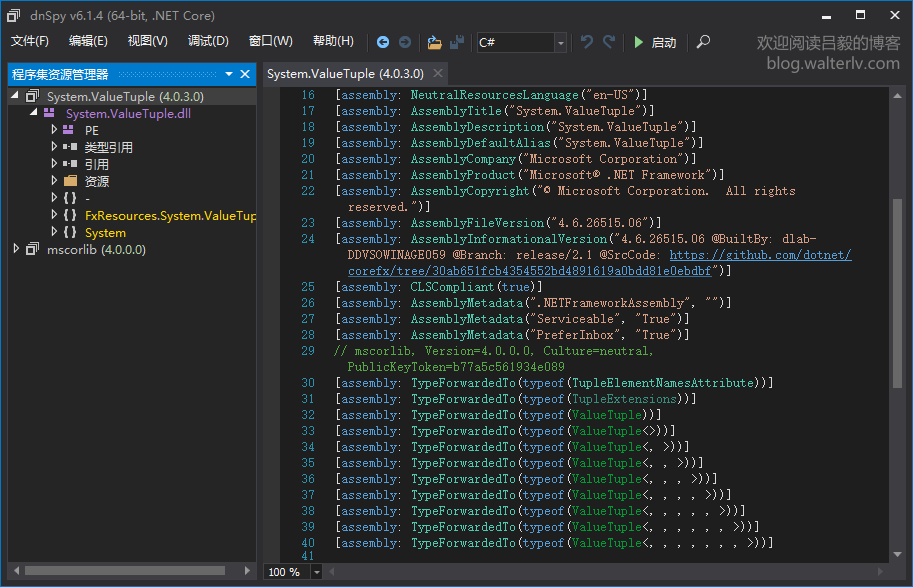Click ValueTuple type on line 32
This screenshot has height=587, width=913.
607,415
